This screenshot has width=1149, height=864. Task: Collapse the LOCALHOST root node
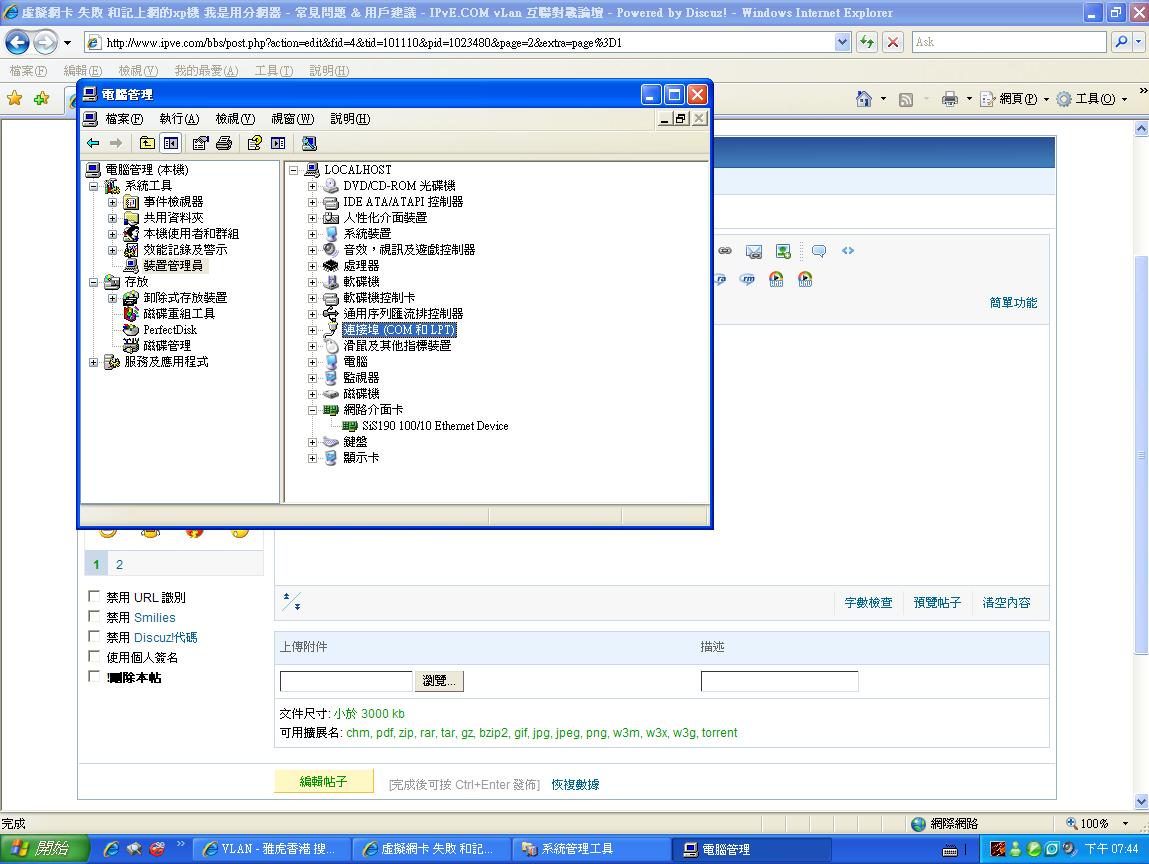coord(293,170)
